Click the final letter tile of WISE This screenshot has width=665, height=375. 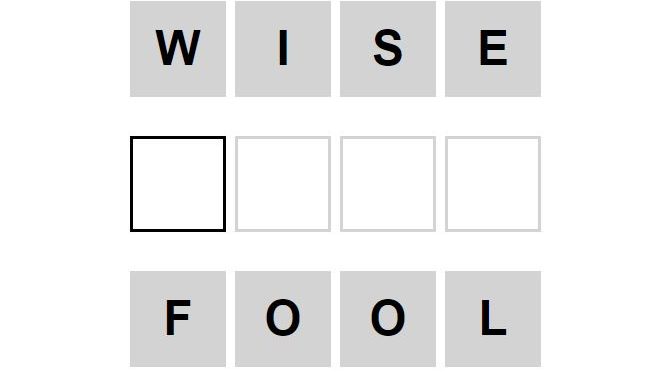click(x=493, y=49)
